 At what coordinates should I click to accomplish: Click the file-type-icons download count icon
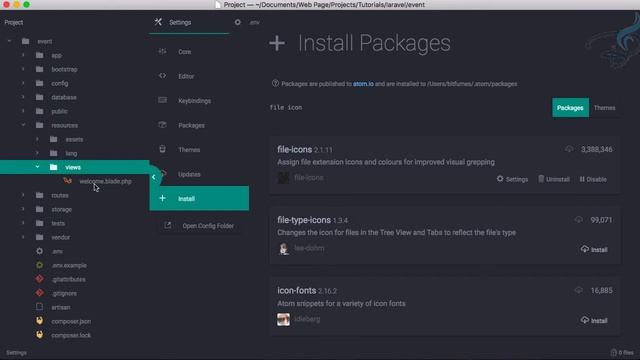pos(579,220)
